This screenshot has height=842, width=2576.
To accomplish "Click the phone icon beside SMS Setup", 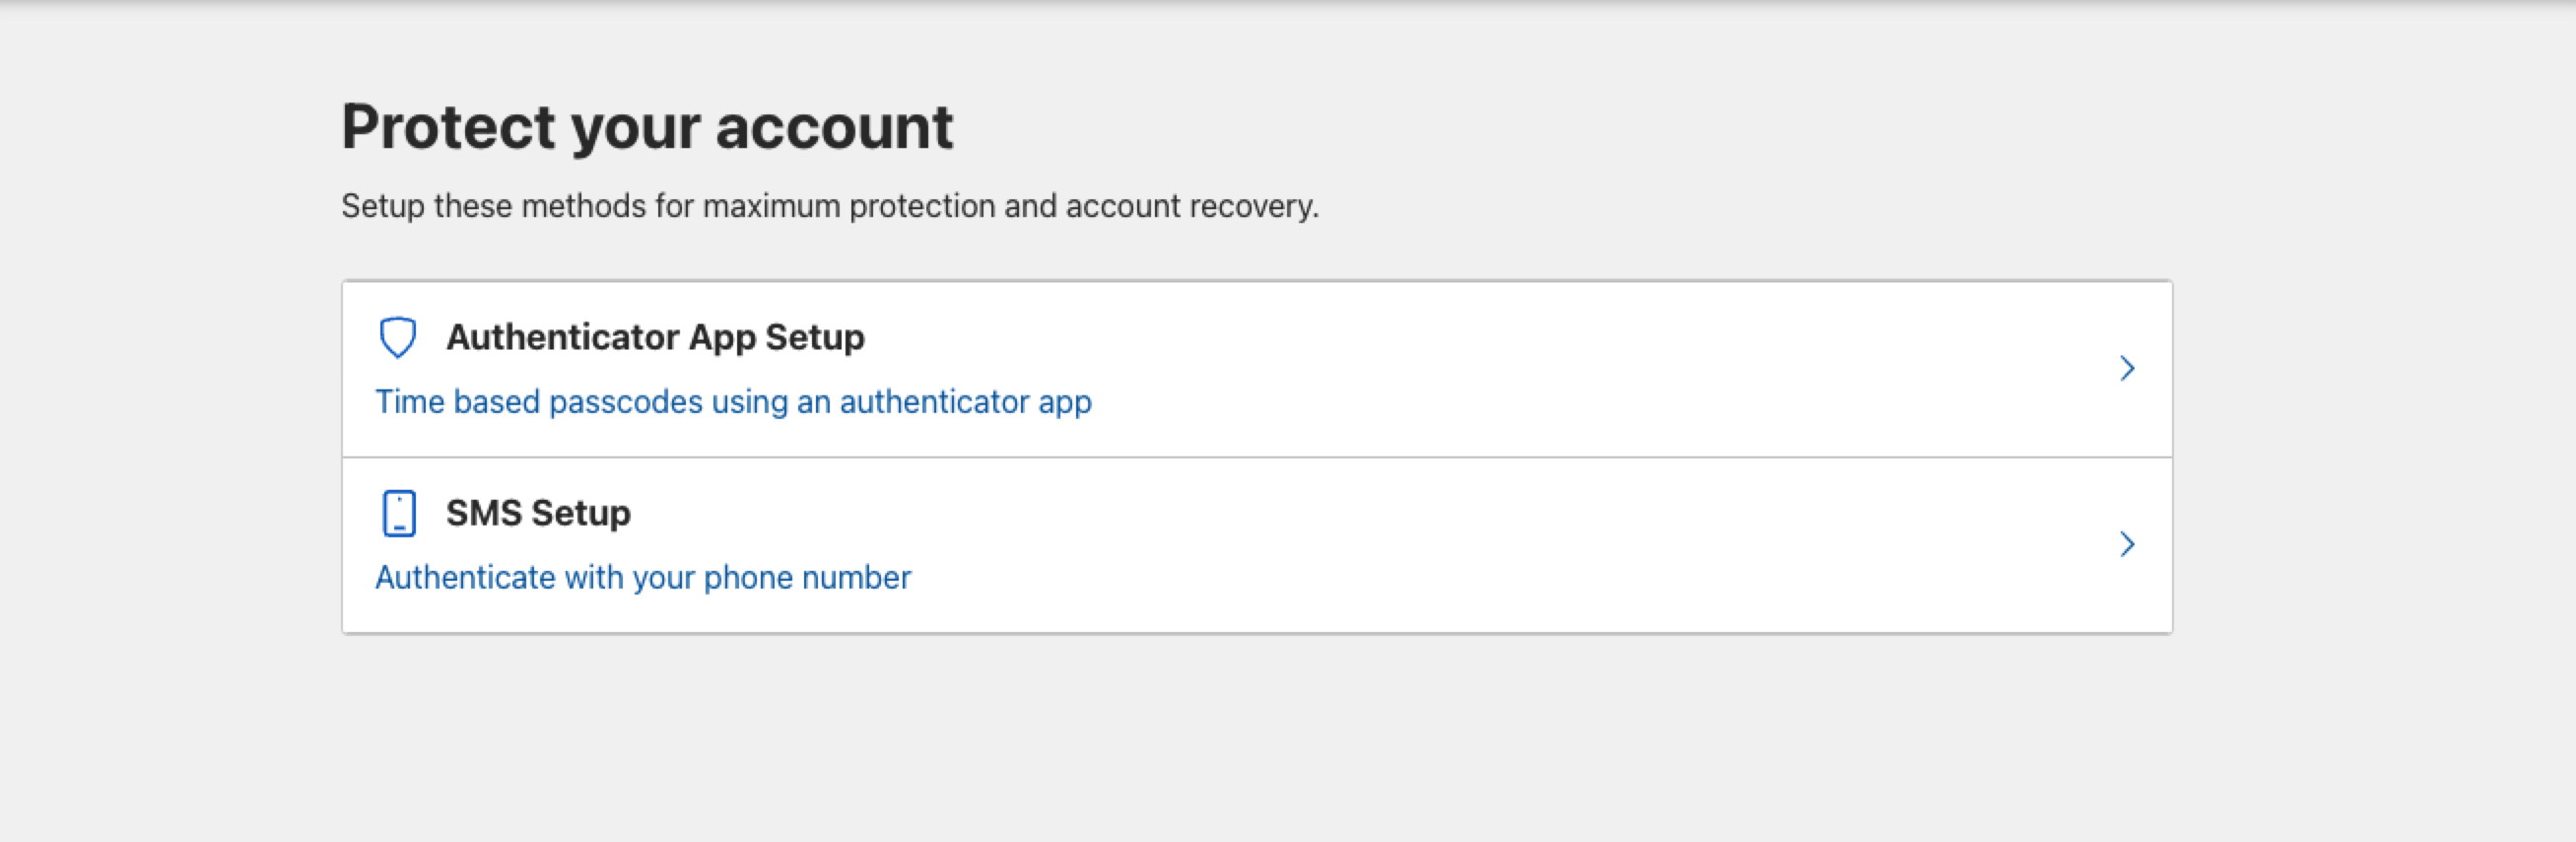I will coord(399,513).
